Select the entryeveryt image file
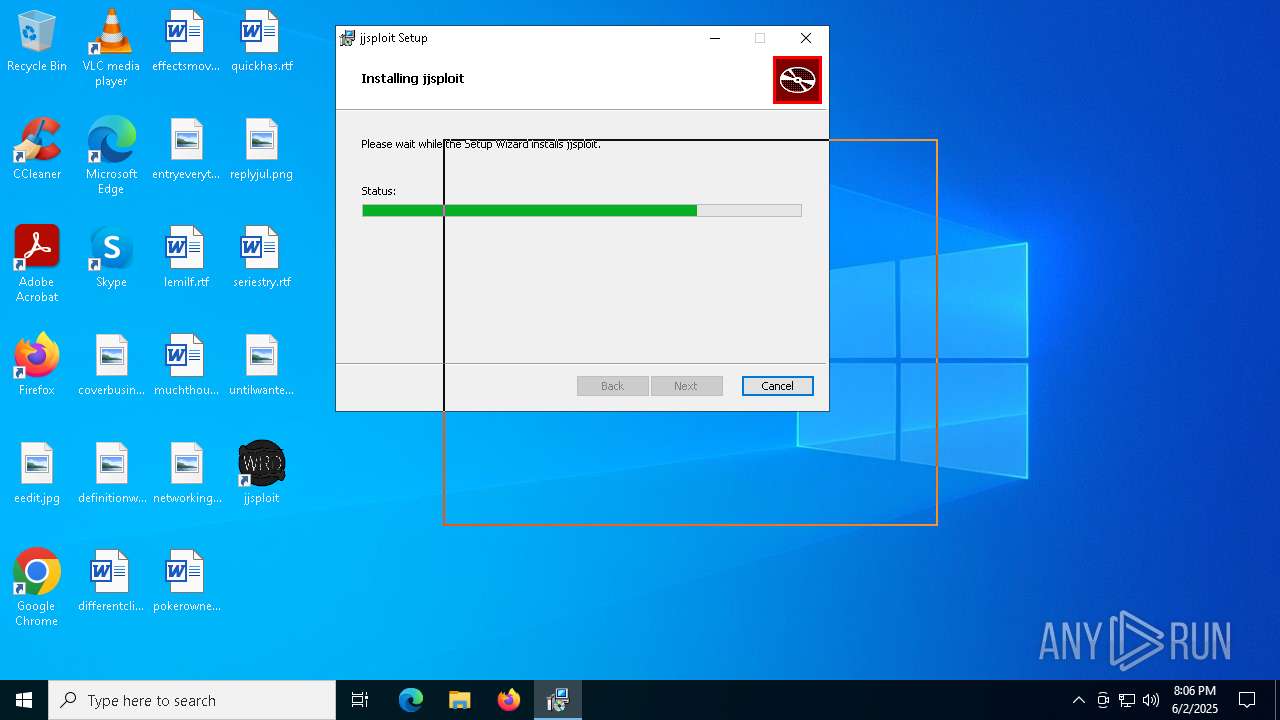Image resolution: width=1280 pixels, height=720 pixels. pyautogui.click(x=186, y=149)
